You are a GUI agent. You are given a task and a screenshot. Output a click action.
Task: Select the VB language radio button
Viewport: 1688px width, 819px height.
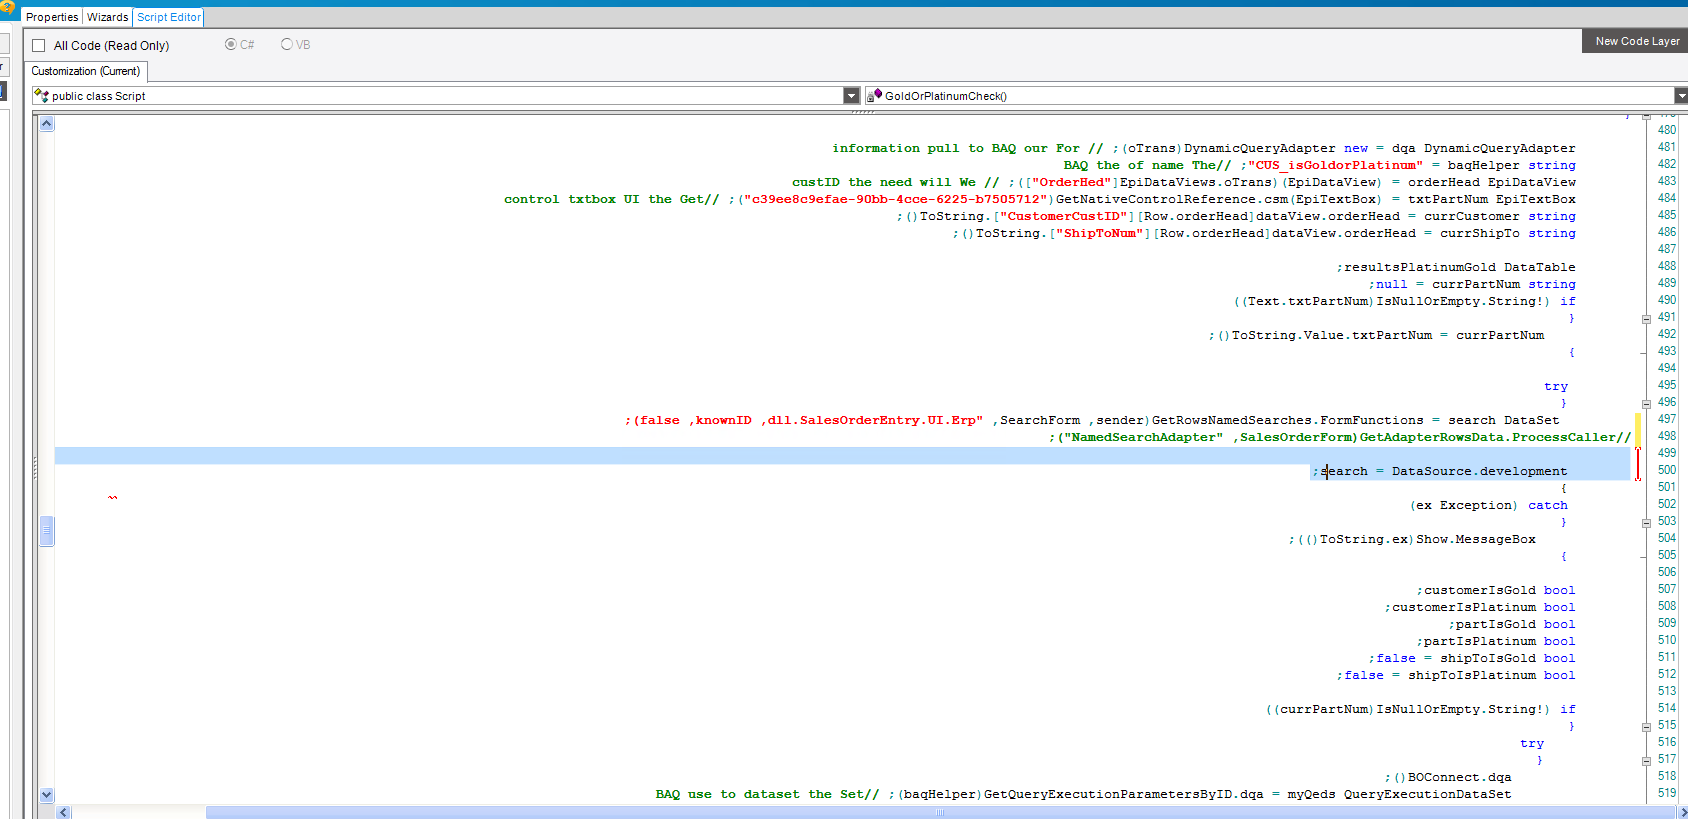[x=287, y=45]
